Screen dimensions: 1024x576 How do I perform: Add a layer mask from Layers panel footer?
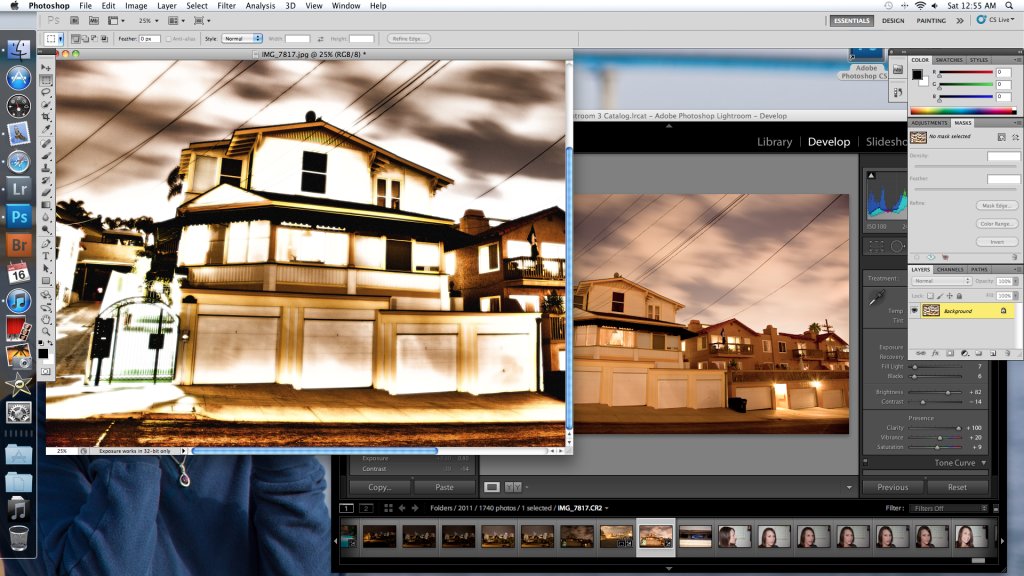pos(950,353)
